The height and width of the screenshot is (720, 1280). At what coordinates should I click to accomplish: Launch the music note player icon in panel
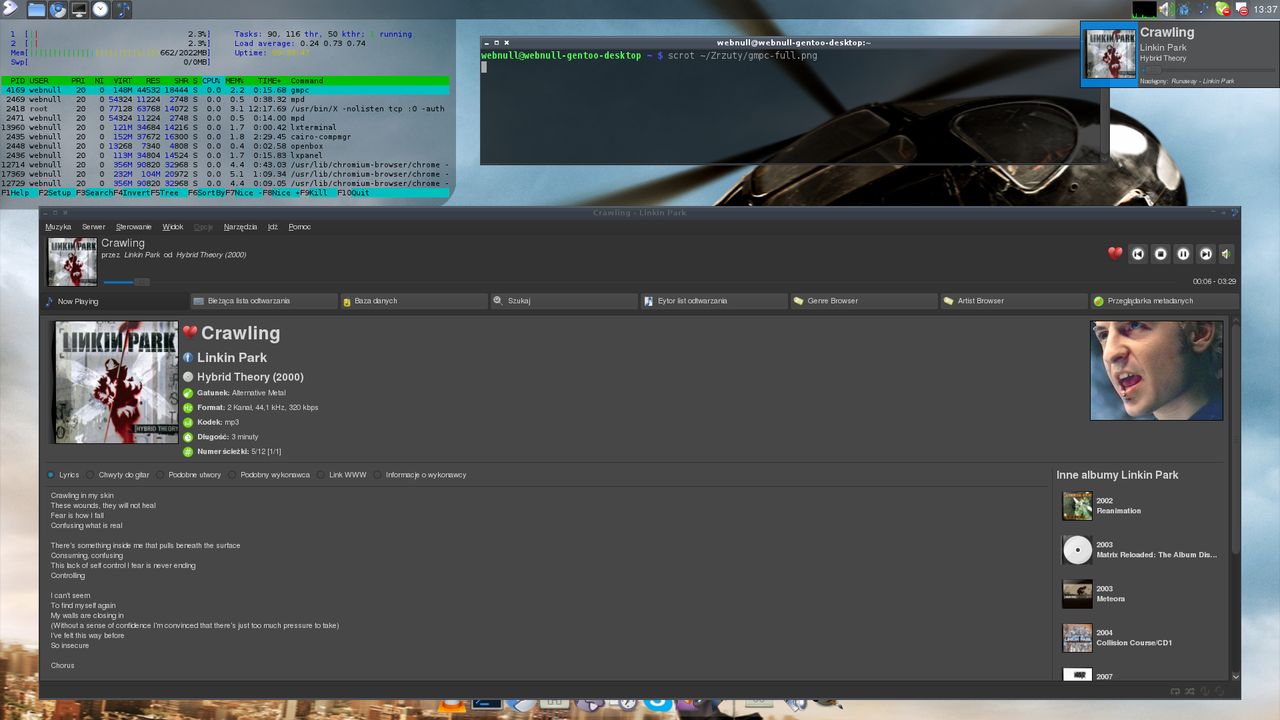pyautogui.click(x=123, y=9)
